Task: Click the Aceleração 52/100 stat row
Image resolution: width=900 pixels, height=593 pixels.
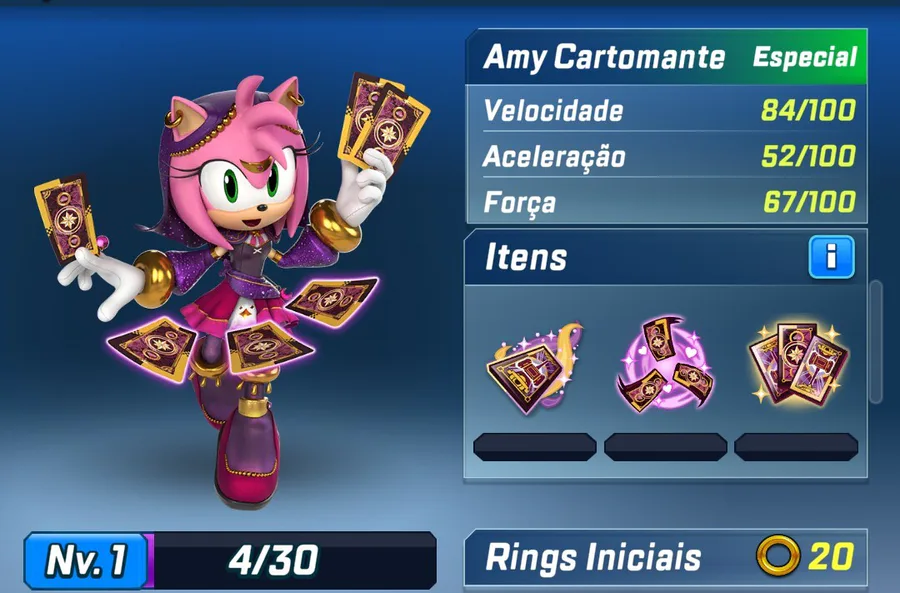Action: [x=669, y=156]
